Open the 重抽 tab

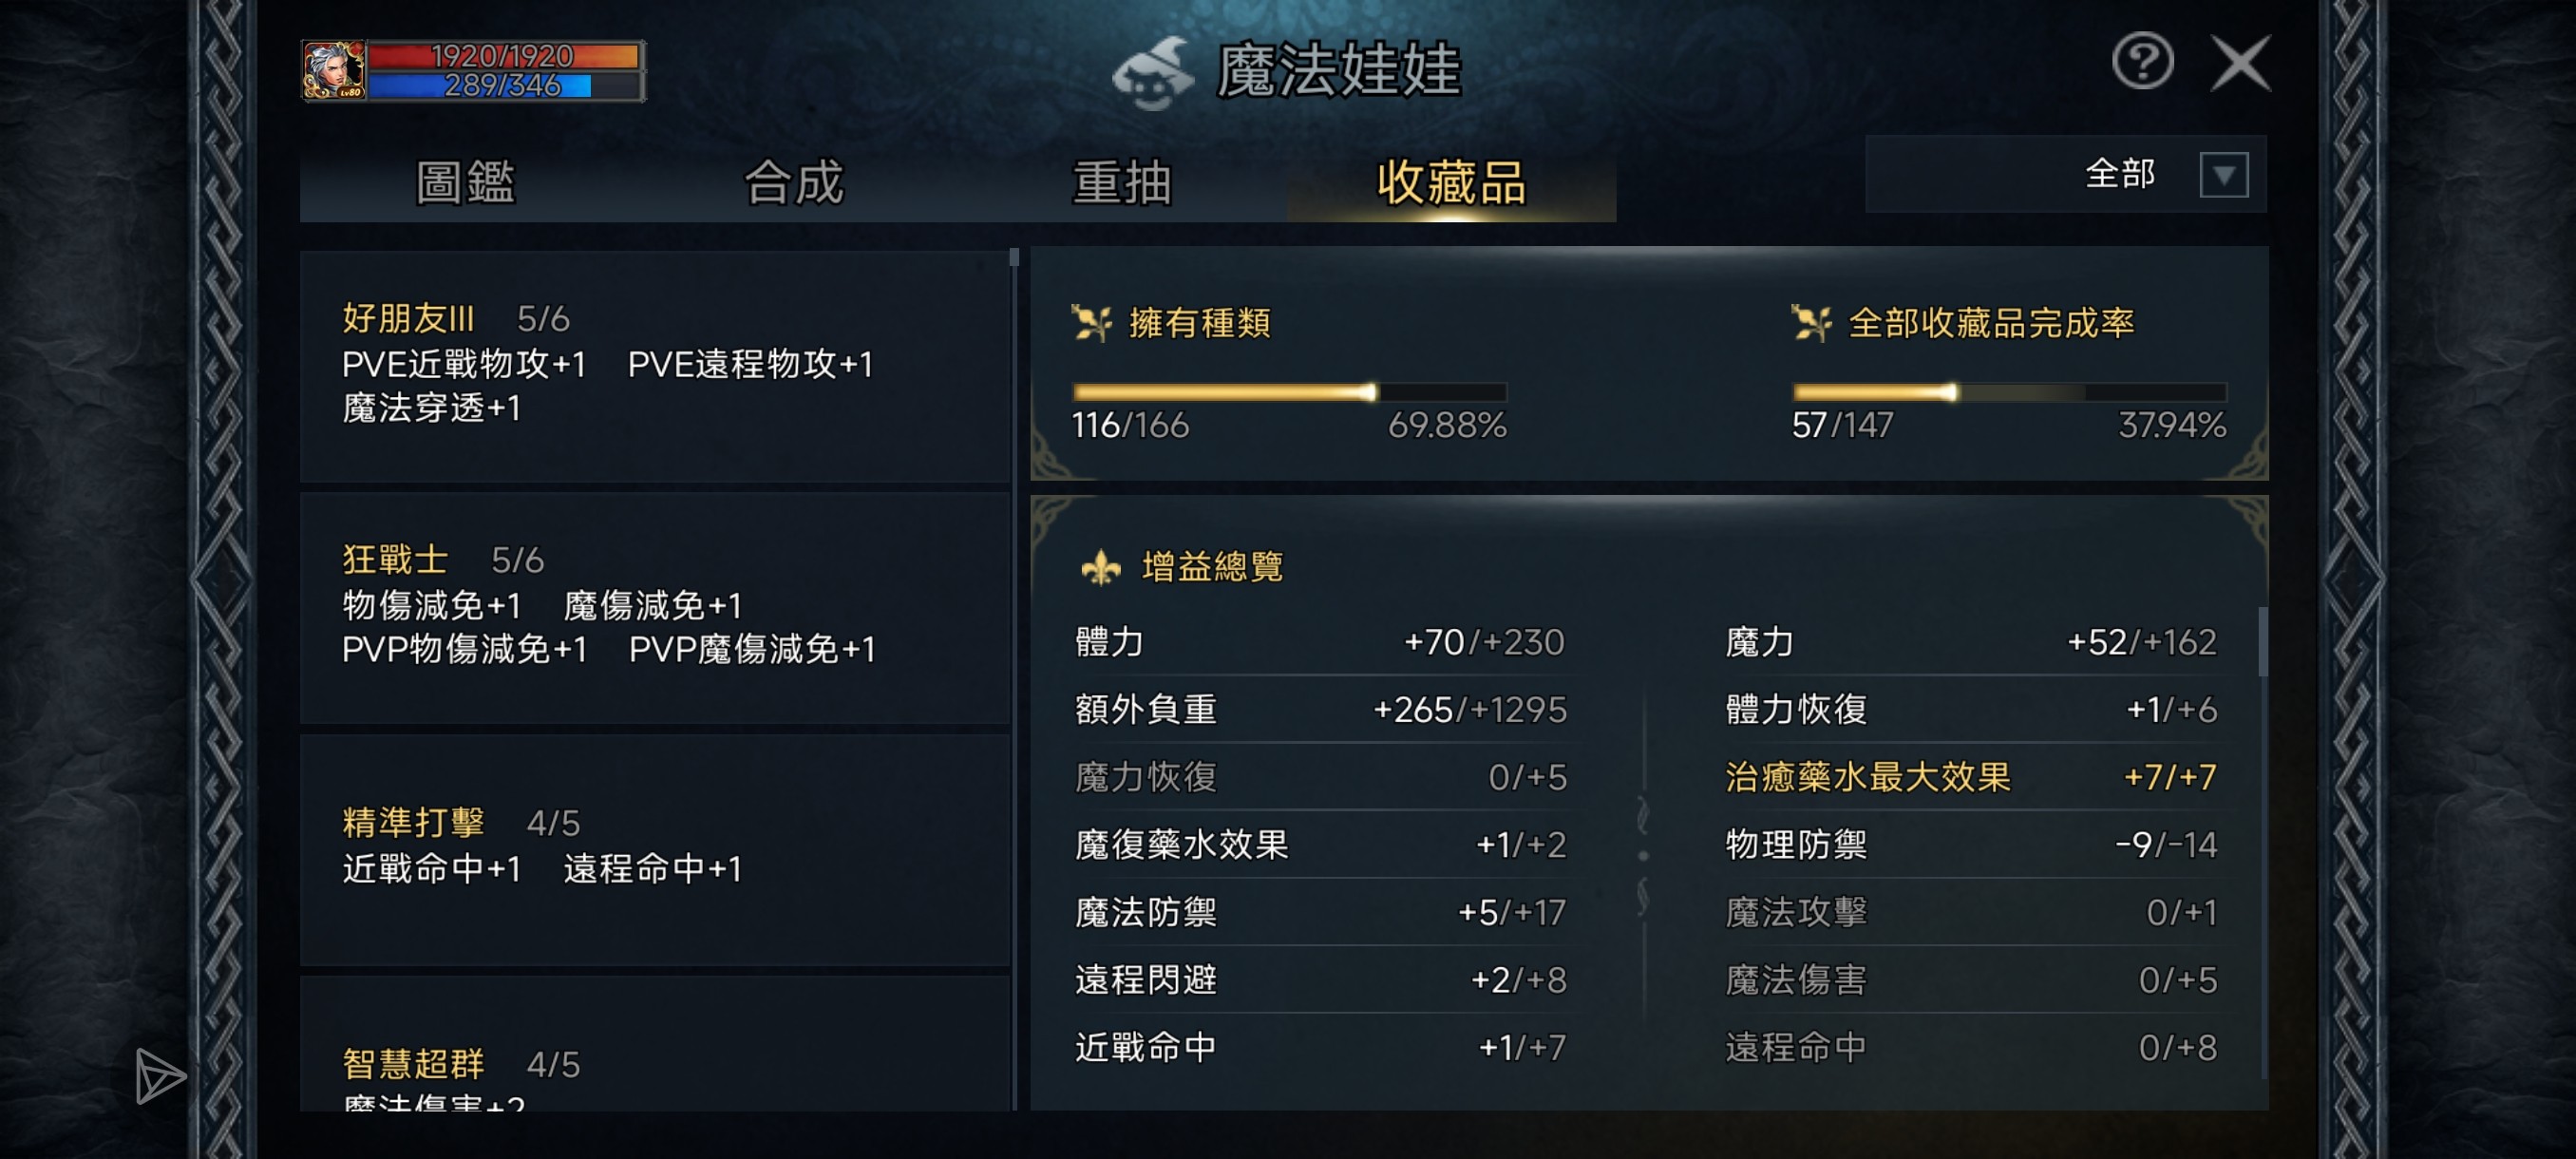1122,183
